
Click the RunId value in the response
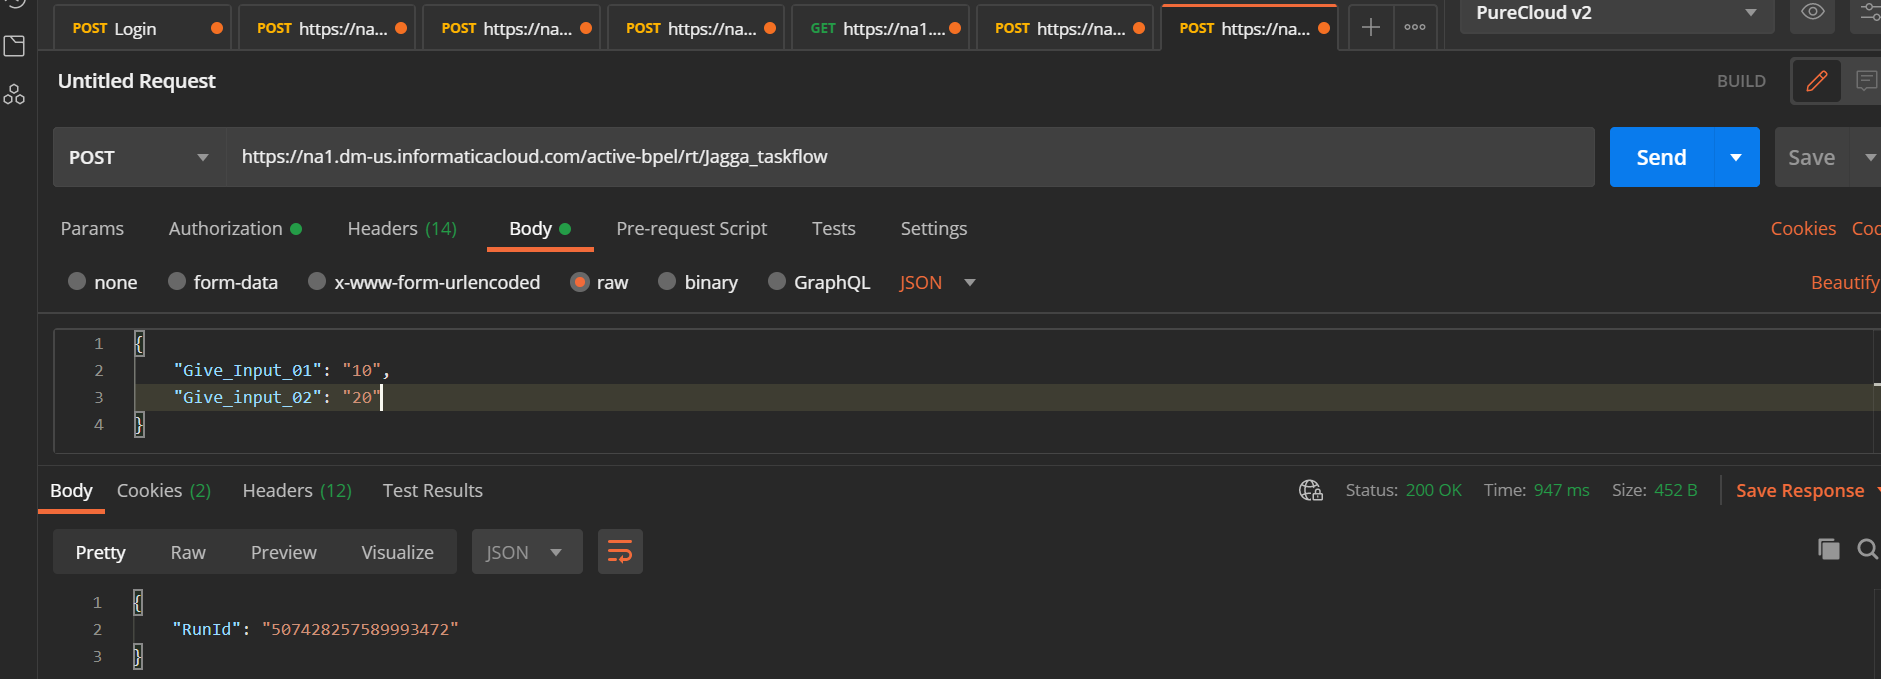(360, 630)
